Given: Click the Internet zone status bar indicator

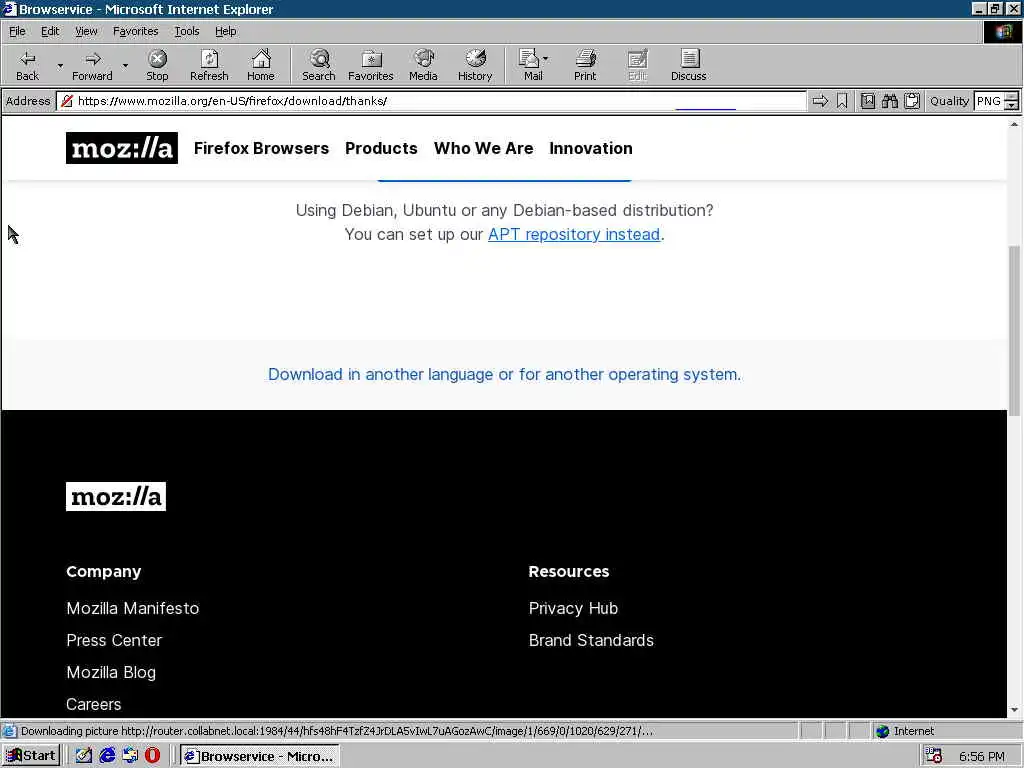Looking at the screenshot, I should (905, 731).
